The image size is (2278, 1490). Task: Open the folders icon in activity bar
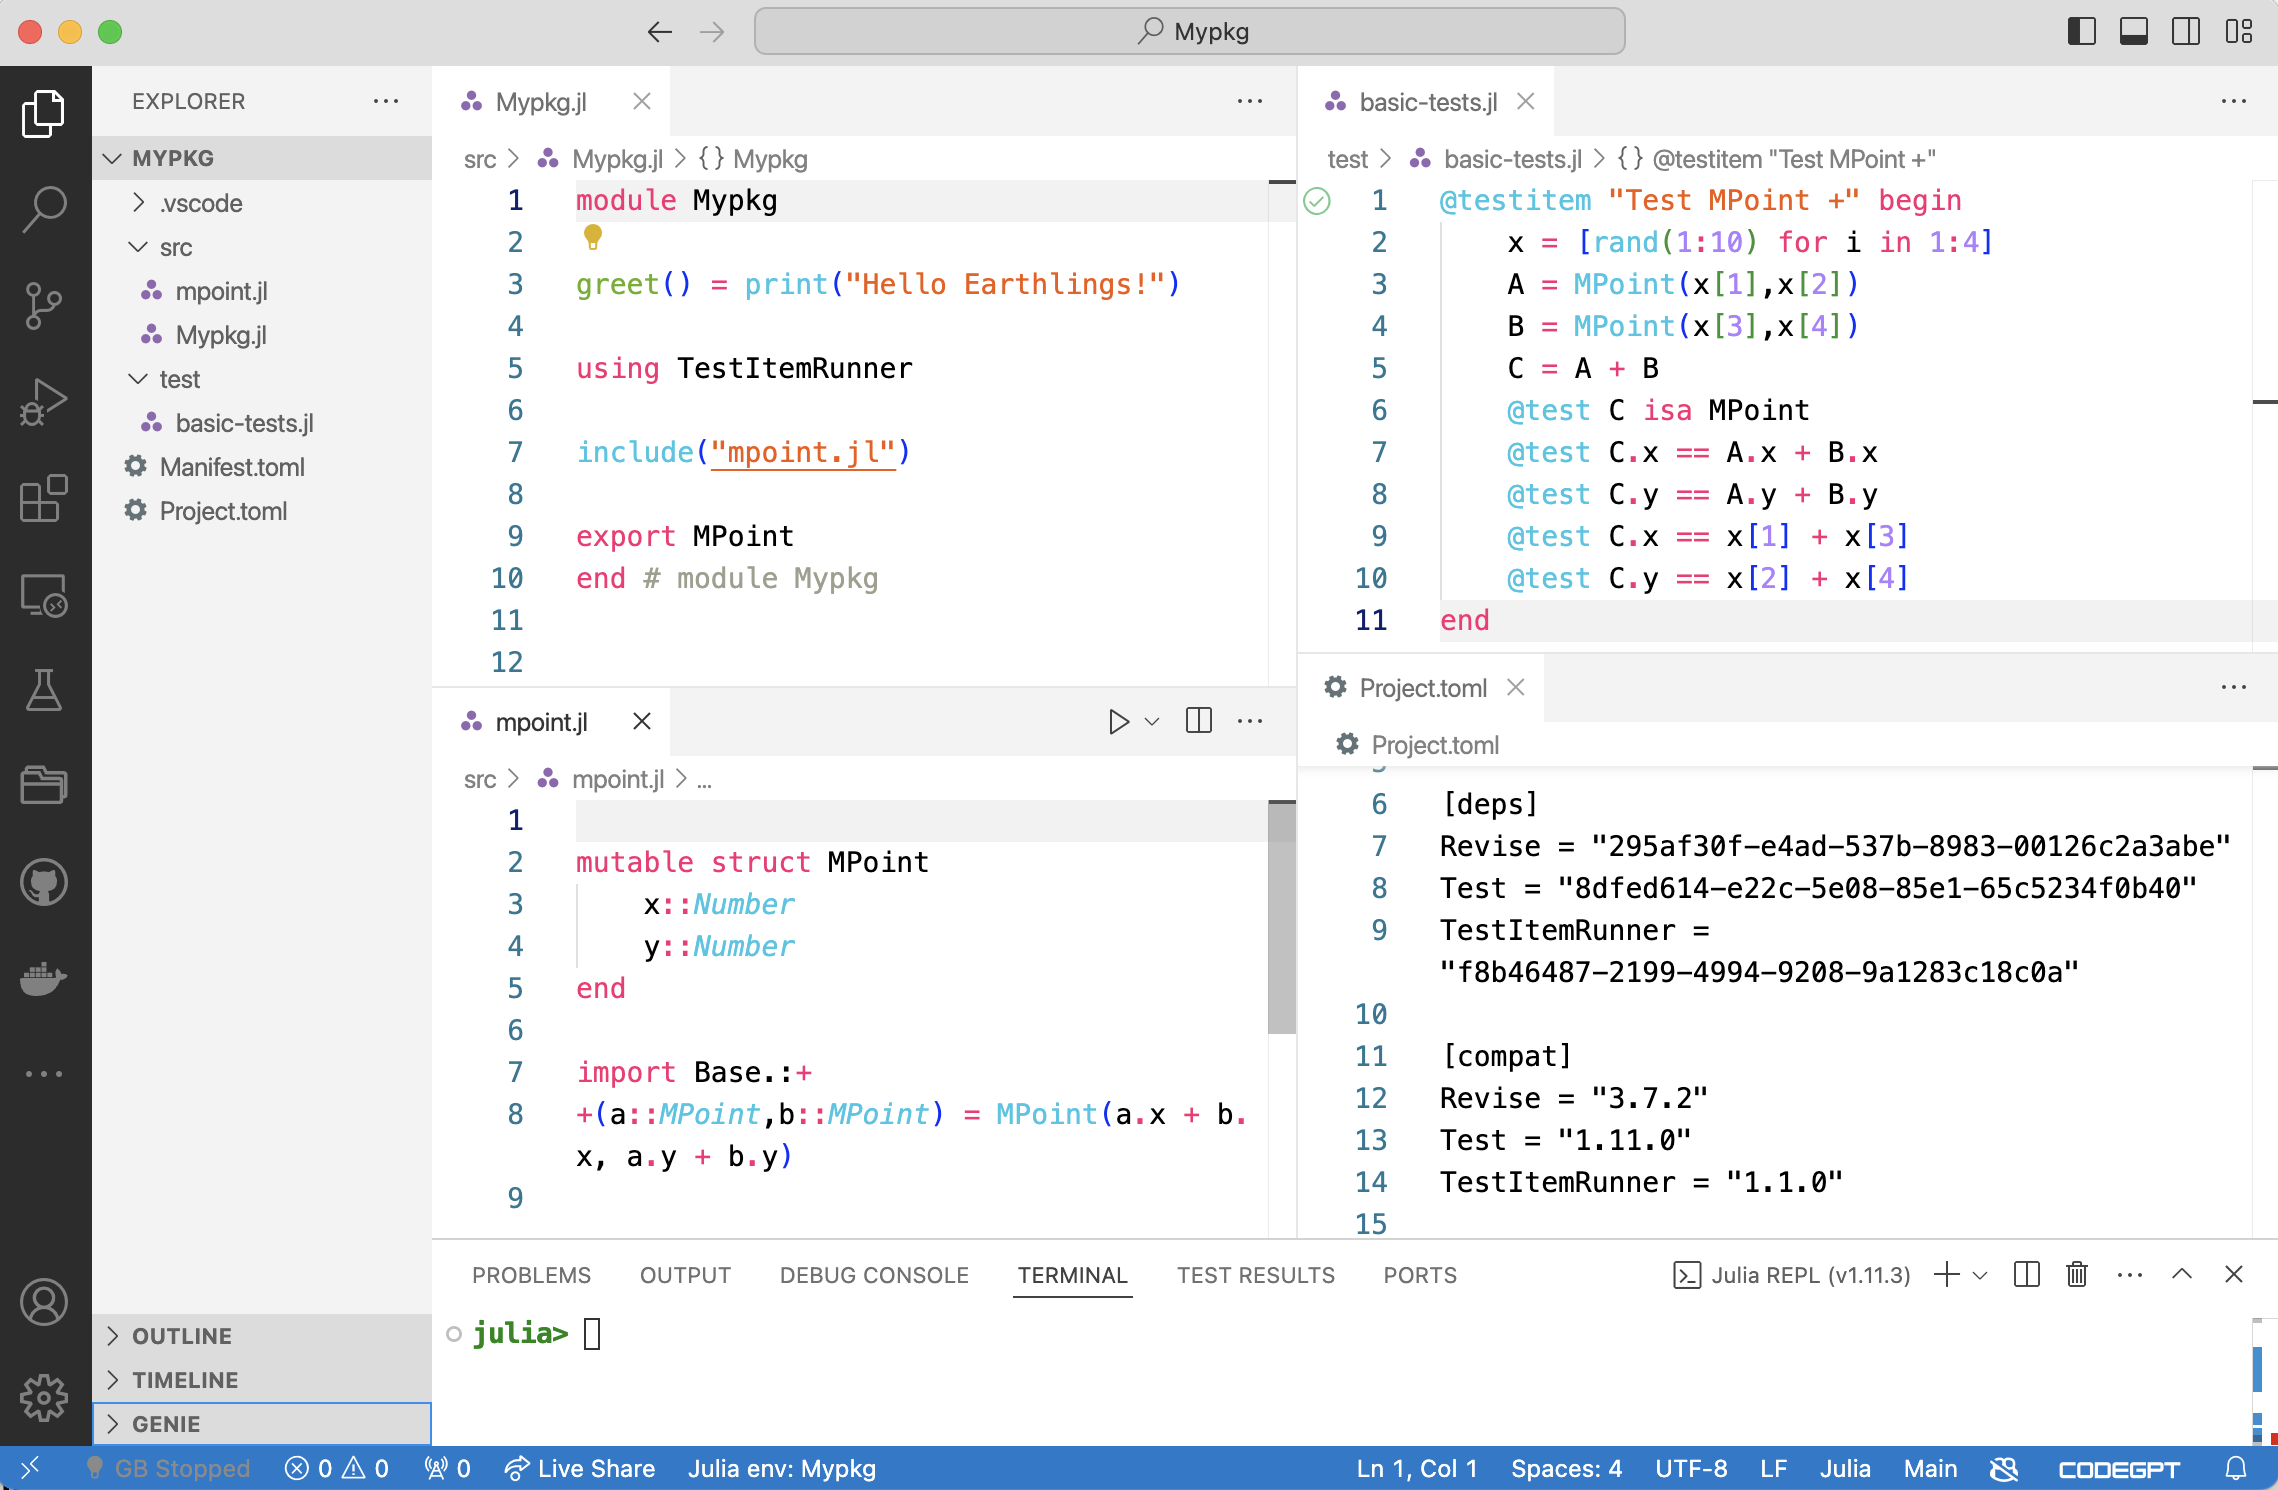coord(44,785)
